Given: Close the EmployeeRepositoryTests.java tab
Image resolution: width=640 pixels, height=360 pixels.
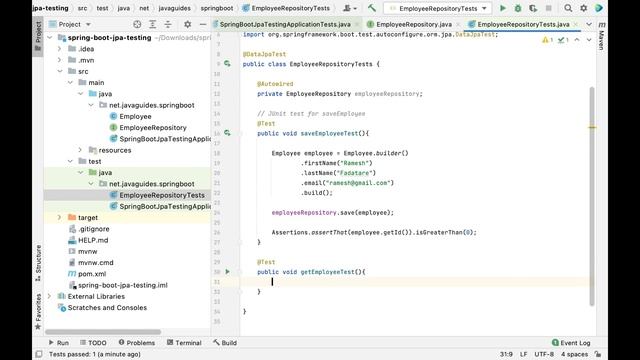Looking at the screenshot, I should pyautogui.click(x=576, y=24).
